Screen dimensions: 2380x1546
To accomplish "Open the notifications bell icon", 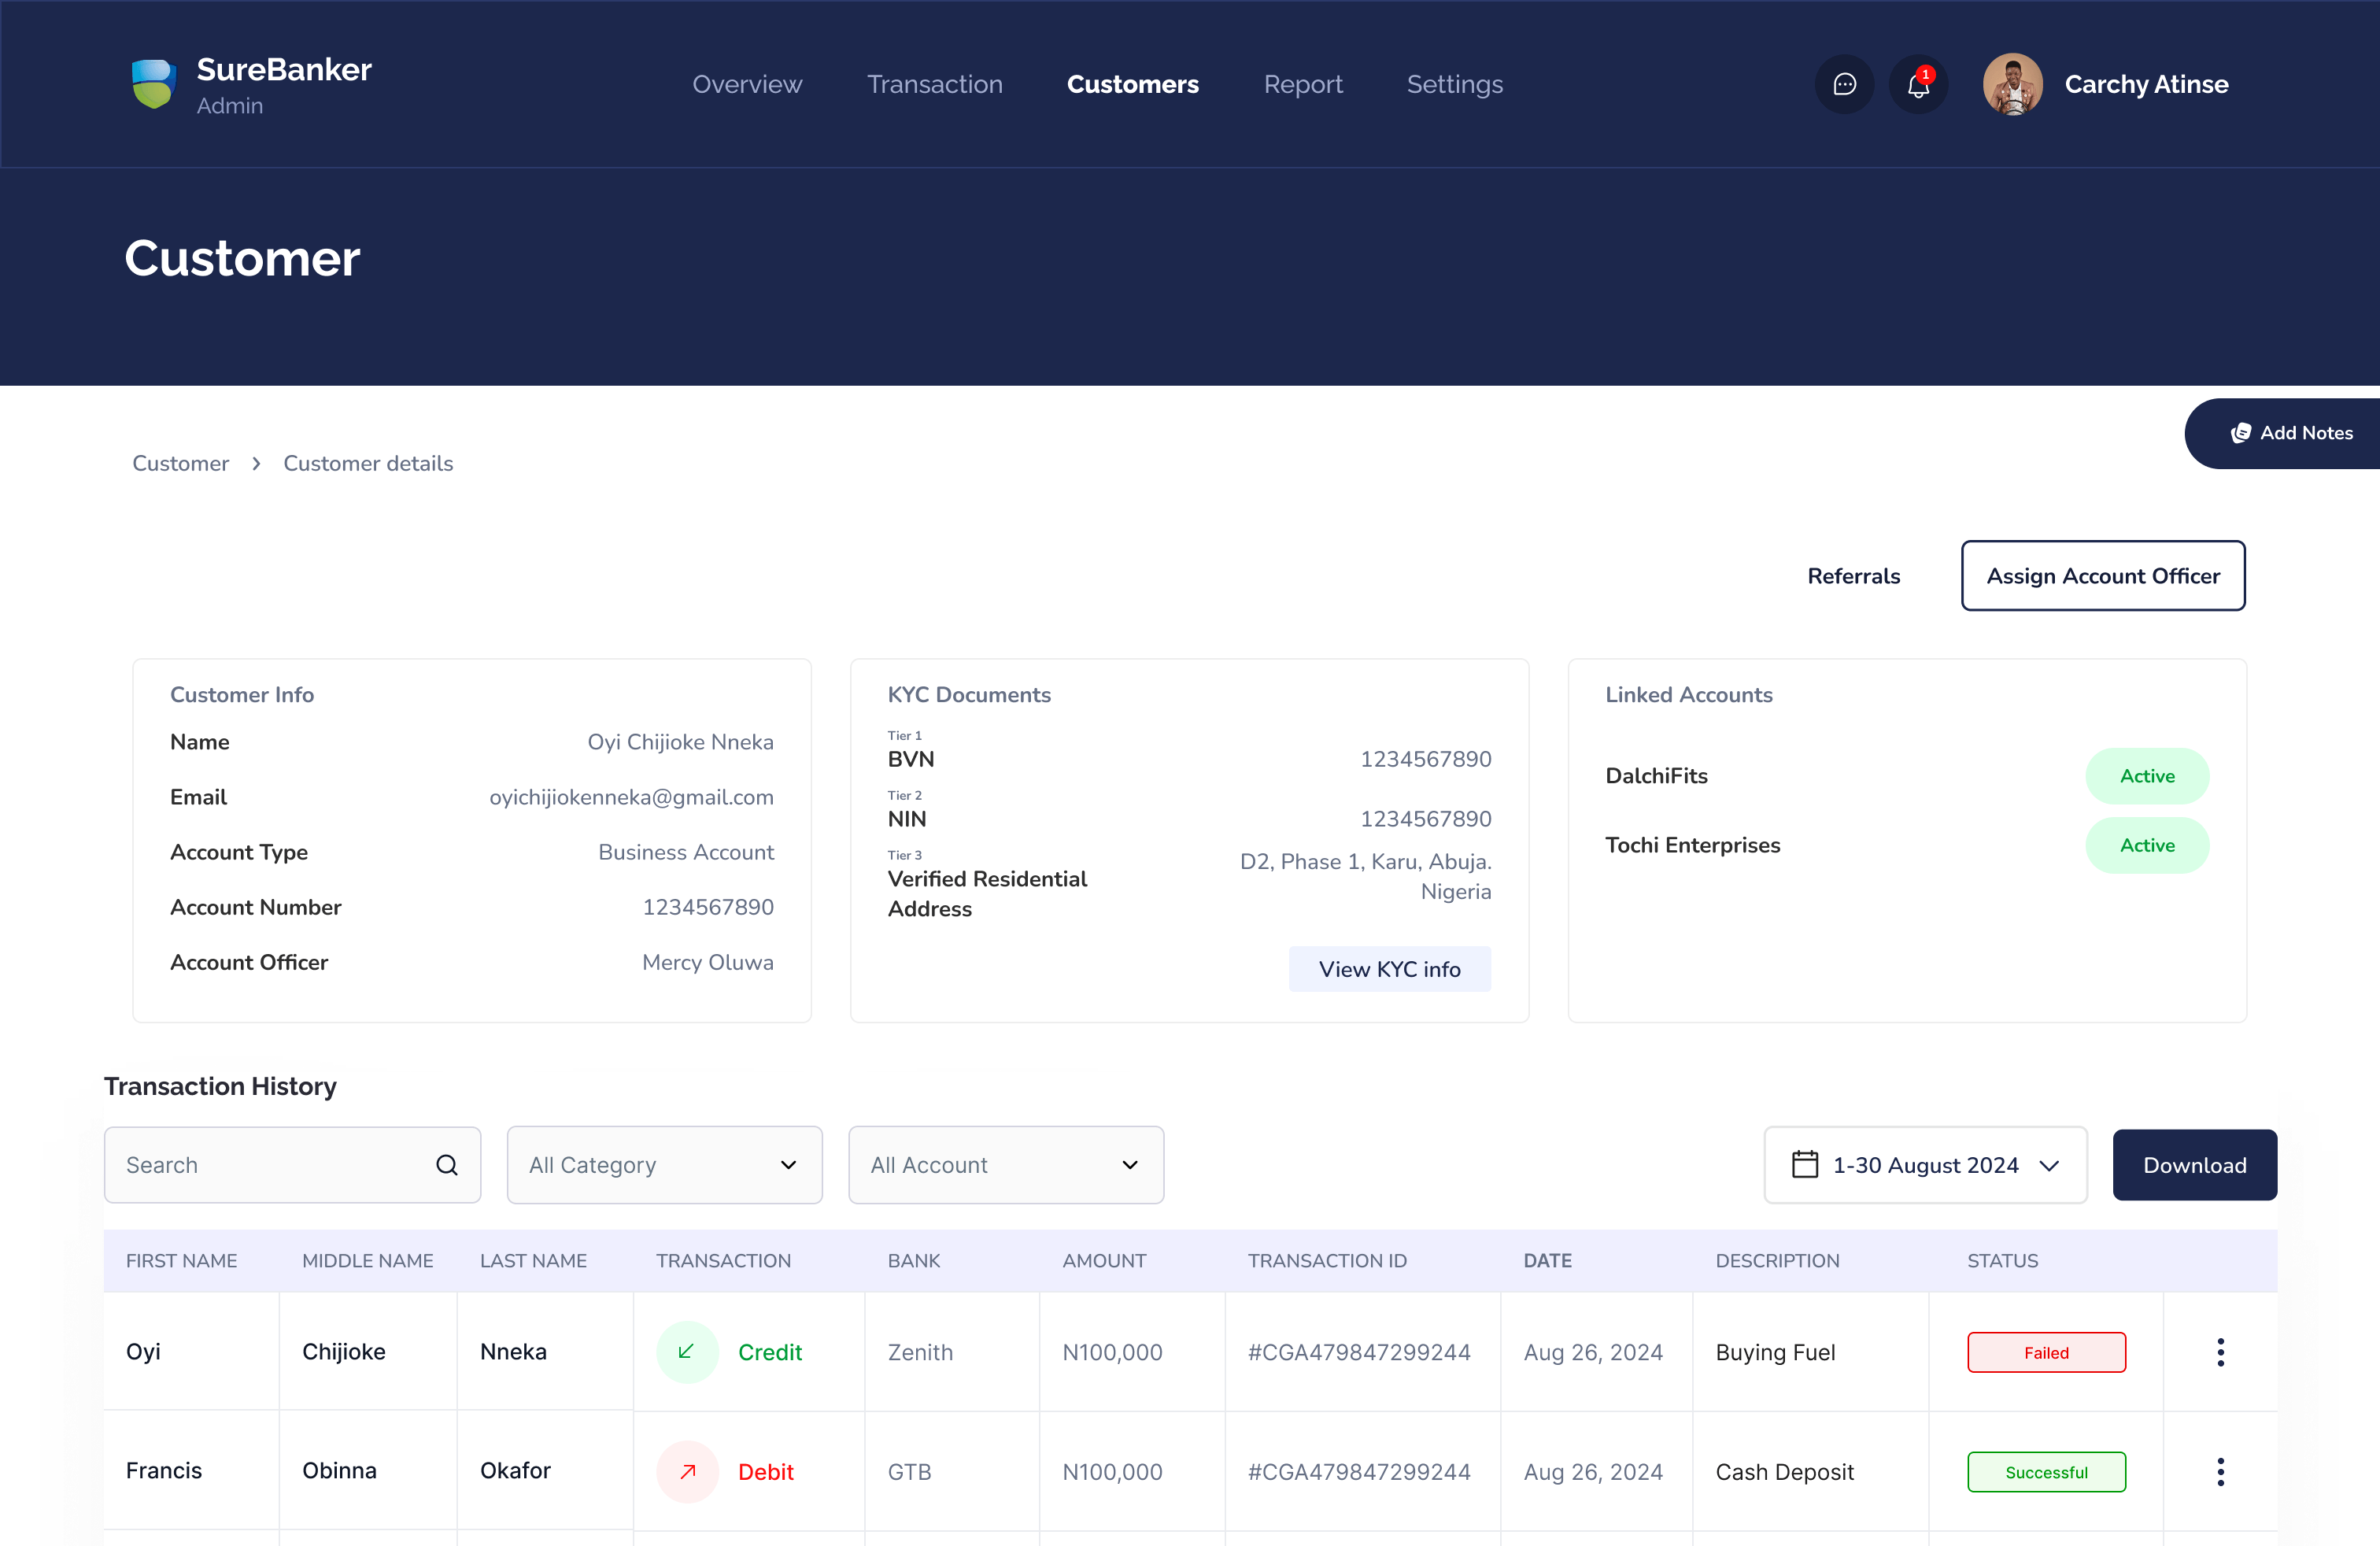I will pyautogui.click(x=1918, y=84).
